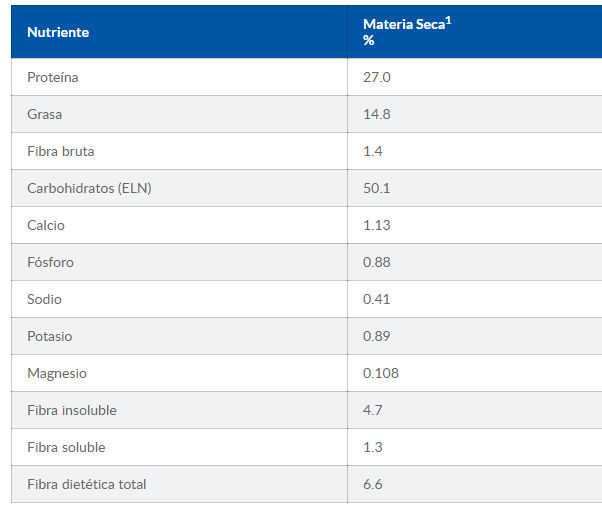602x505 pixels.
Task: Select the Fibra insoluble row label
Action: coord(72,410)
